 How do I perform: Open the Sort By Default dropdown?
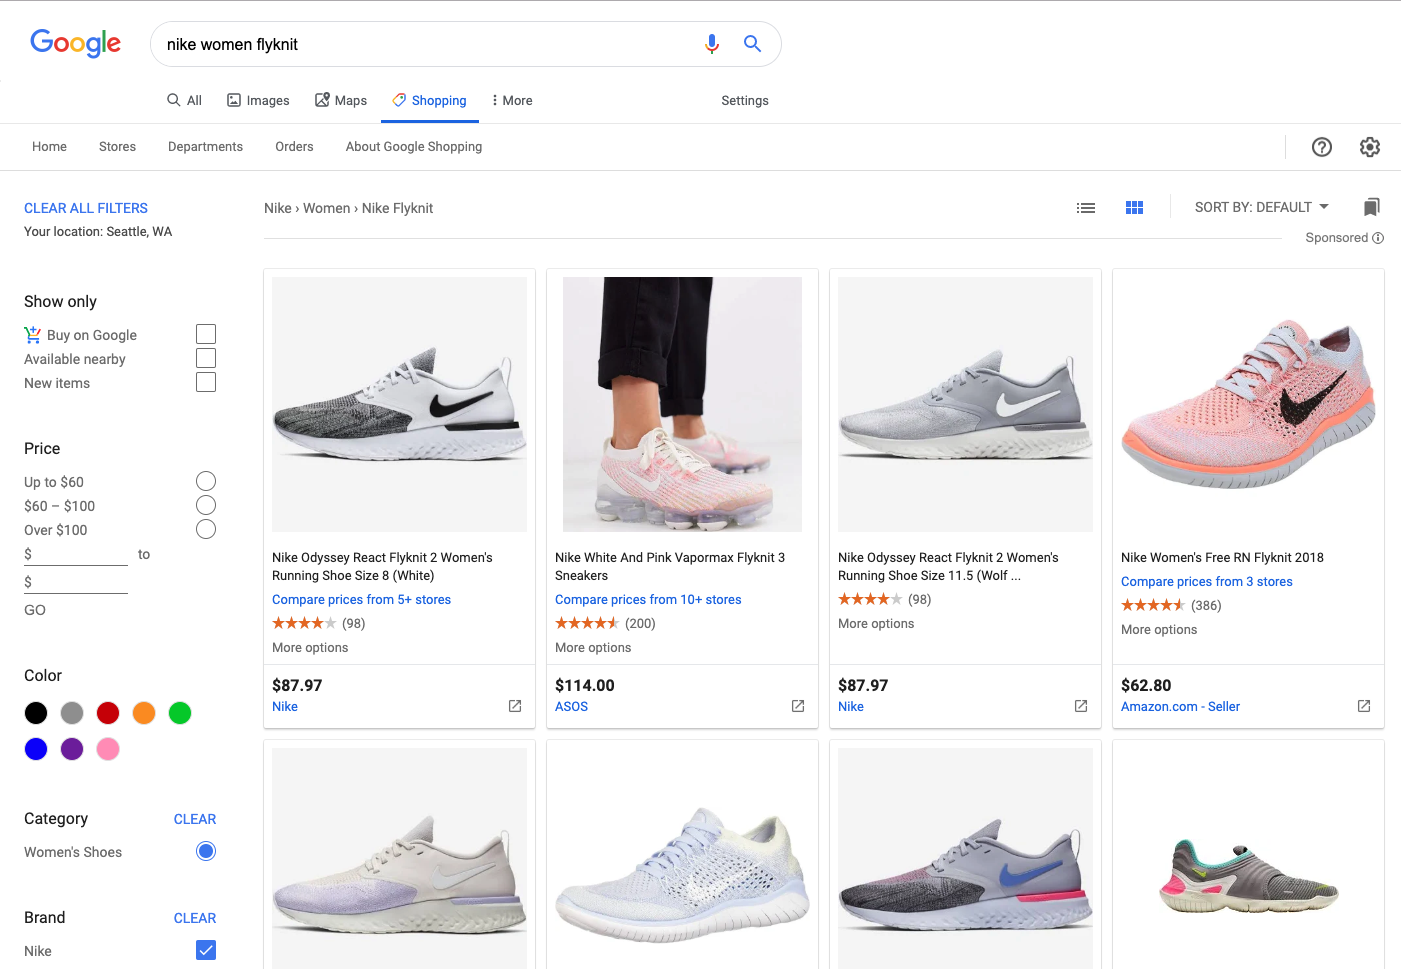point(1261,207)
